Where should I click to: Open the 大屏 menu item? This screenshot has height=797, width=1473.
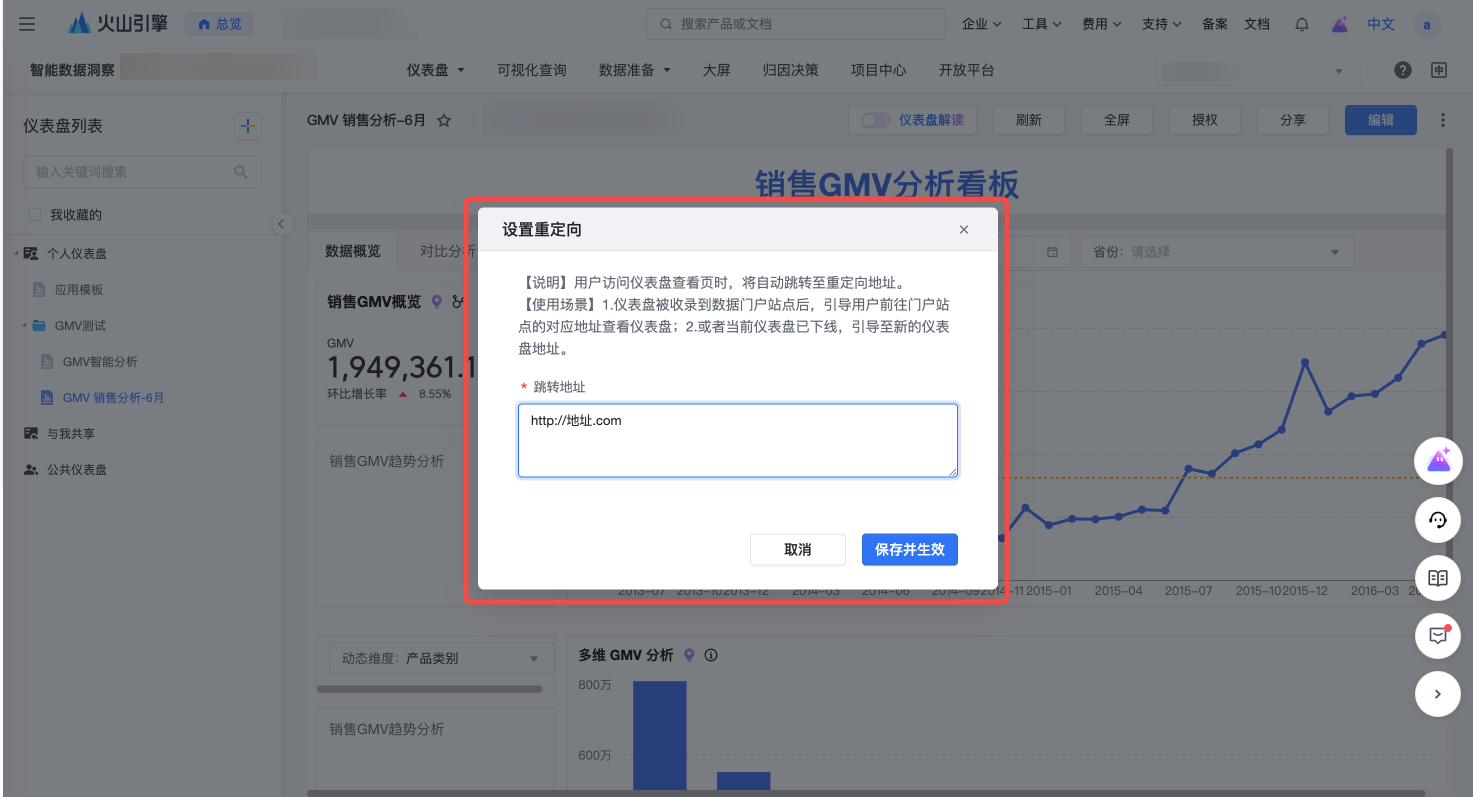(716, 70)
